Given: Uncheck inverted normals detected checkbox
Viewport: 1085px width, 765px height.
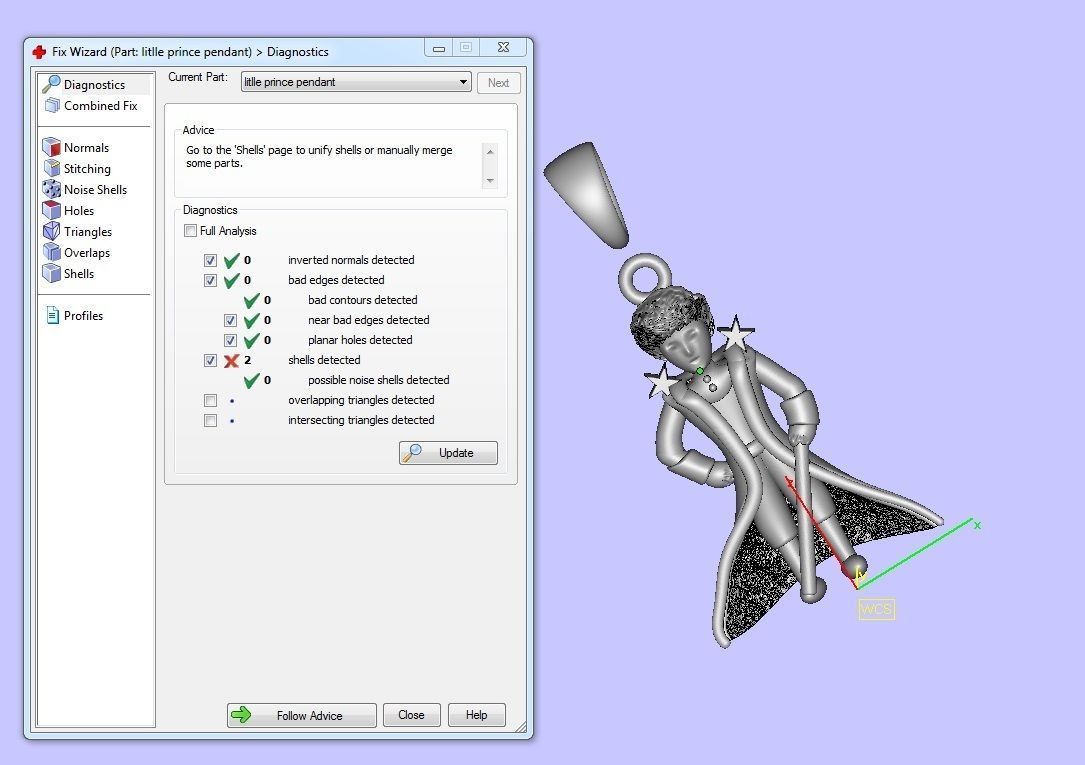Looking at the screenshot, I should click(x=210, y=261).
